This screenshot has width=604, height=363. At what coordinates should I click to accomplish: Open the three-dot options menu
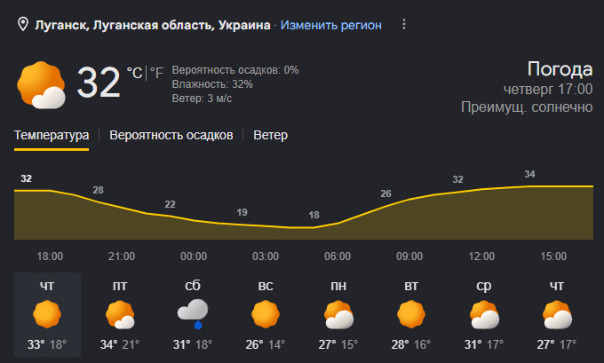(404, 24)
